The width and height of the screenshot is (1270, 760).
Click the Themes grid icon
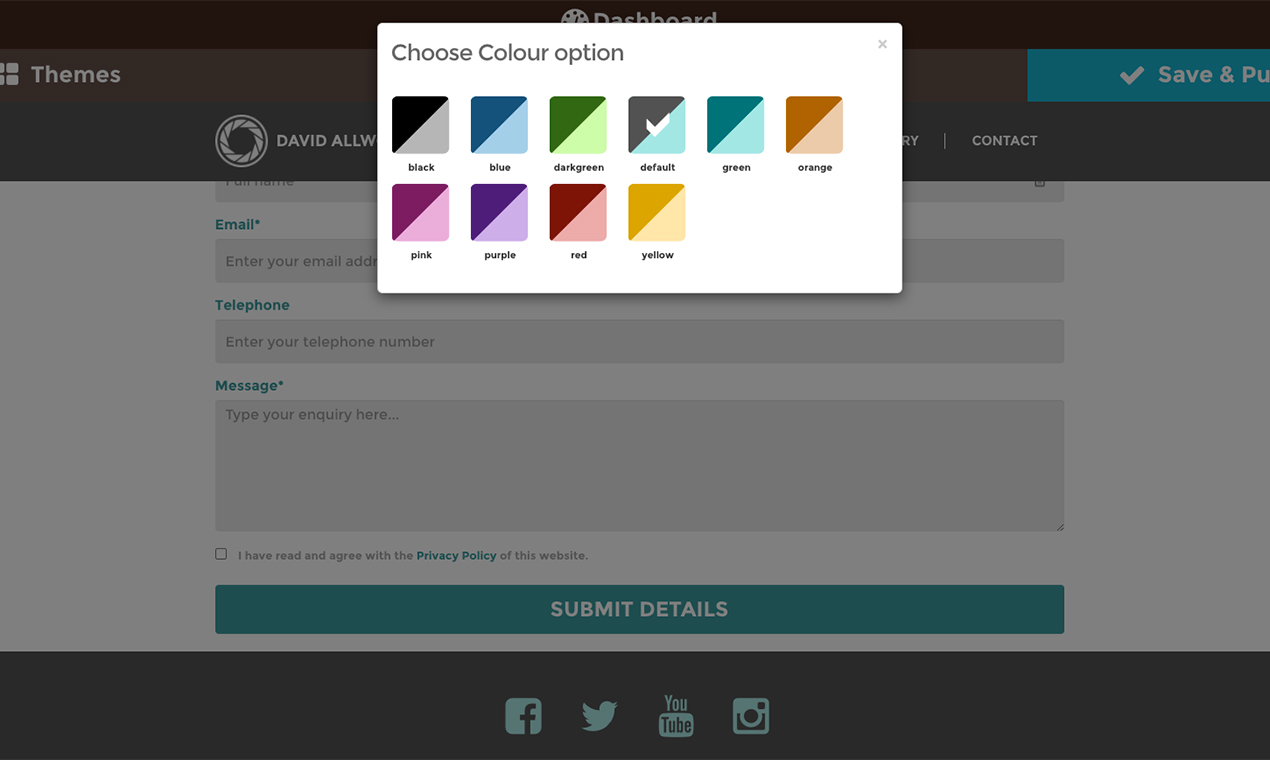point(9,74)
